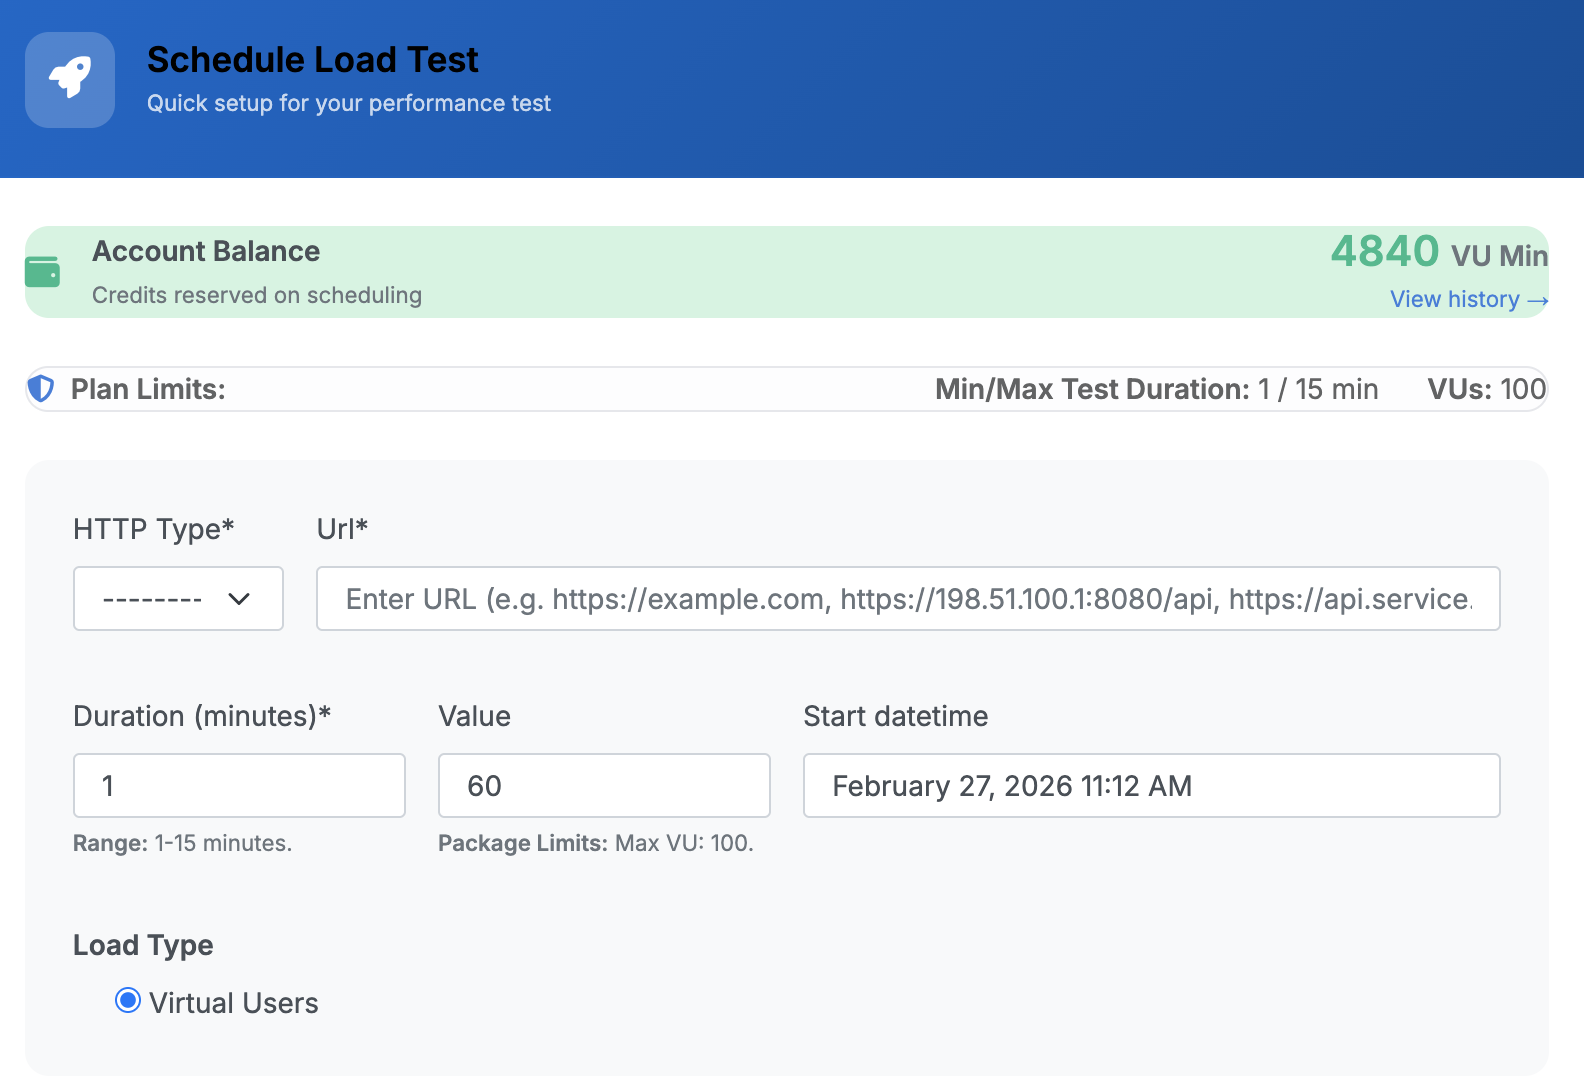Viewport: 1584px width, 1092px height.
Task: Click the Plan Limits label
Action: point(148,389)
